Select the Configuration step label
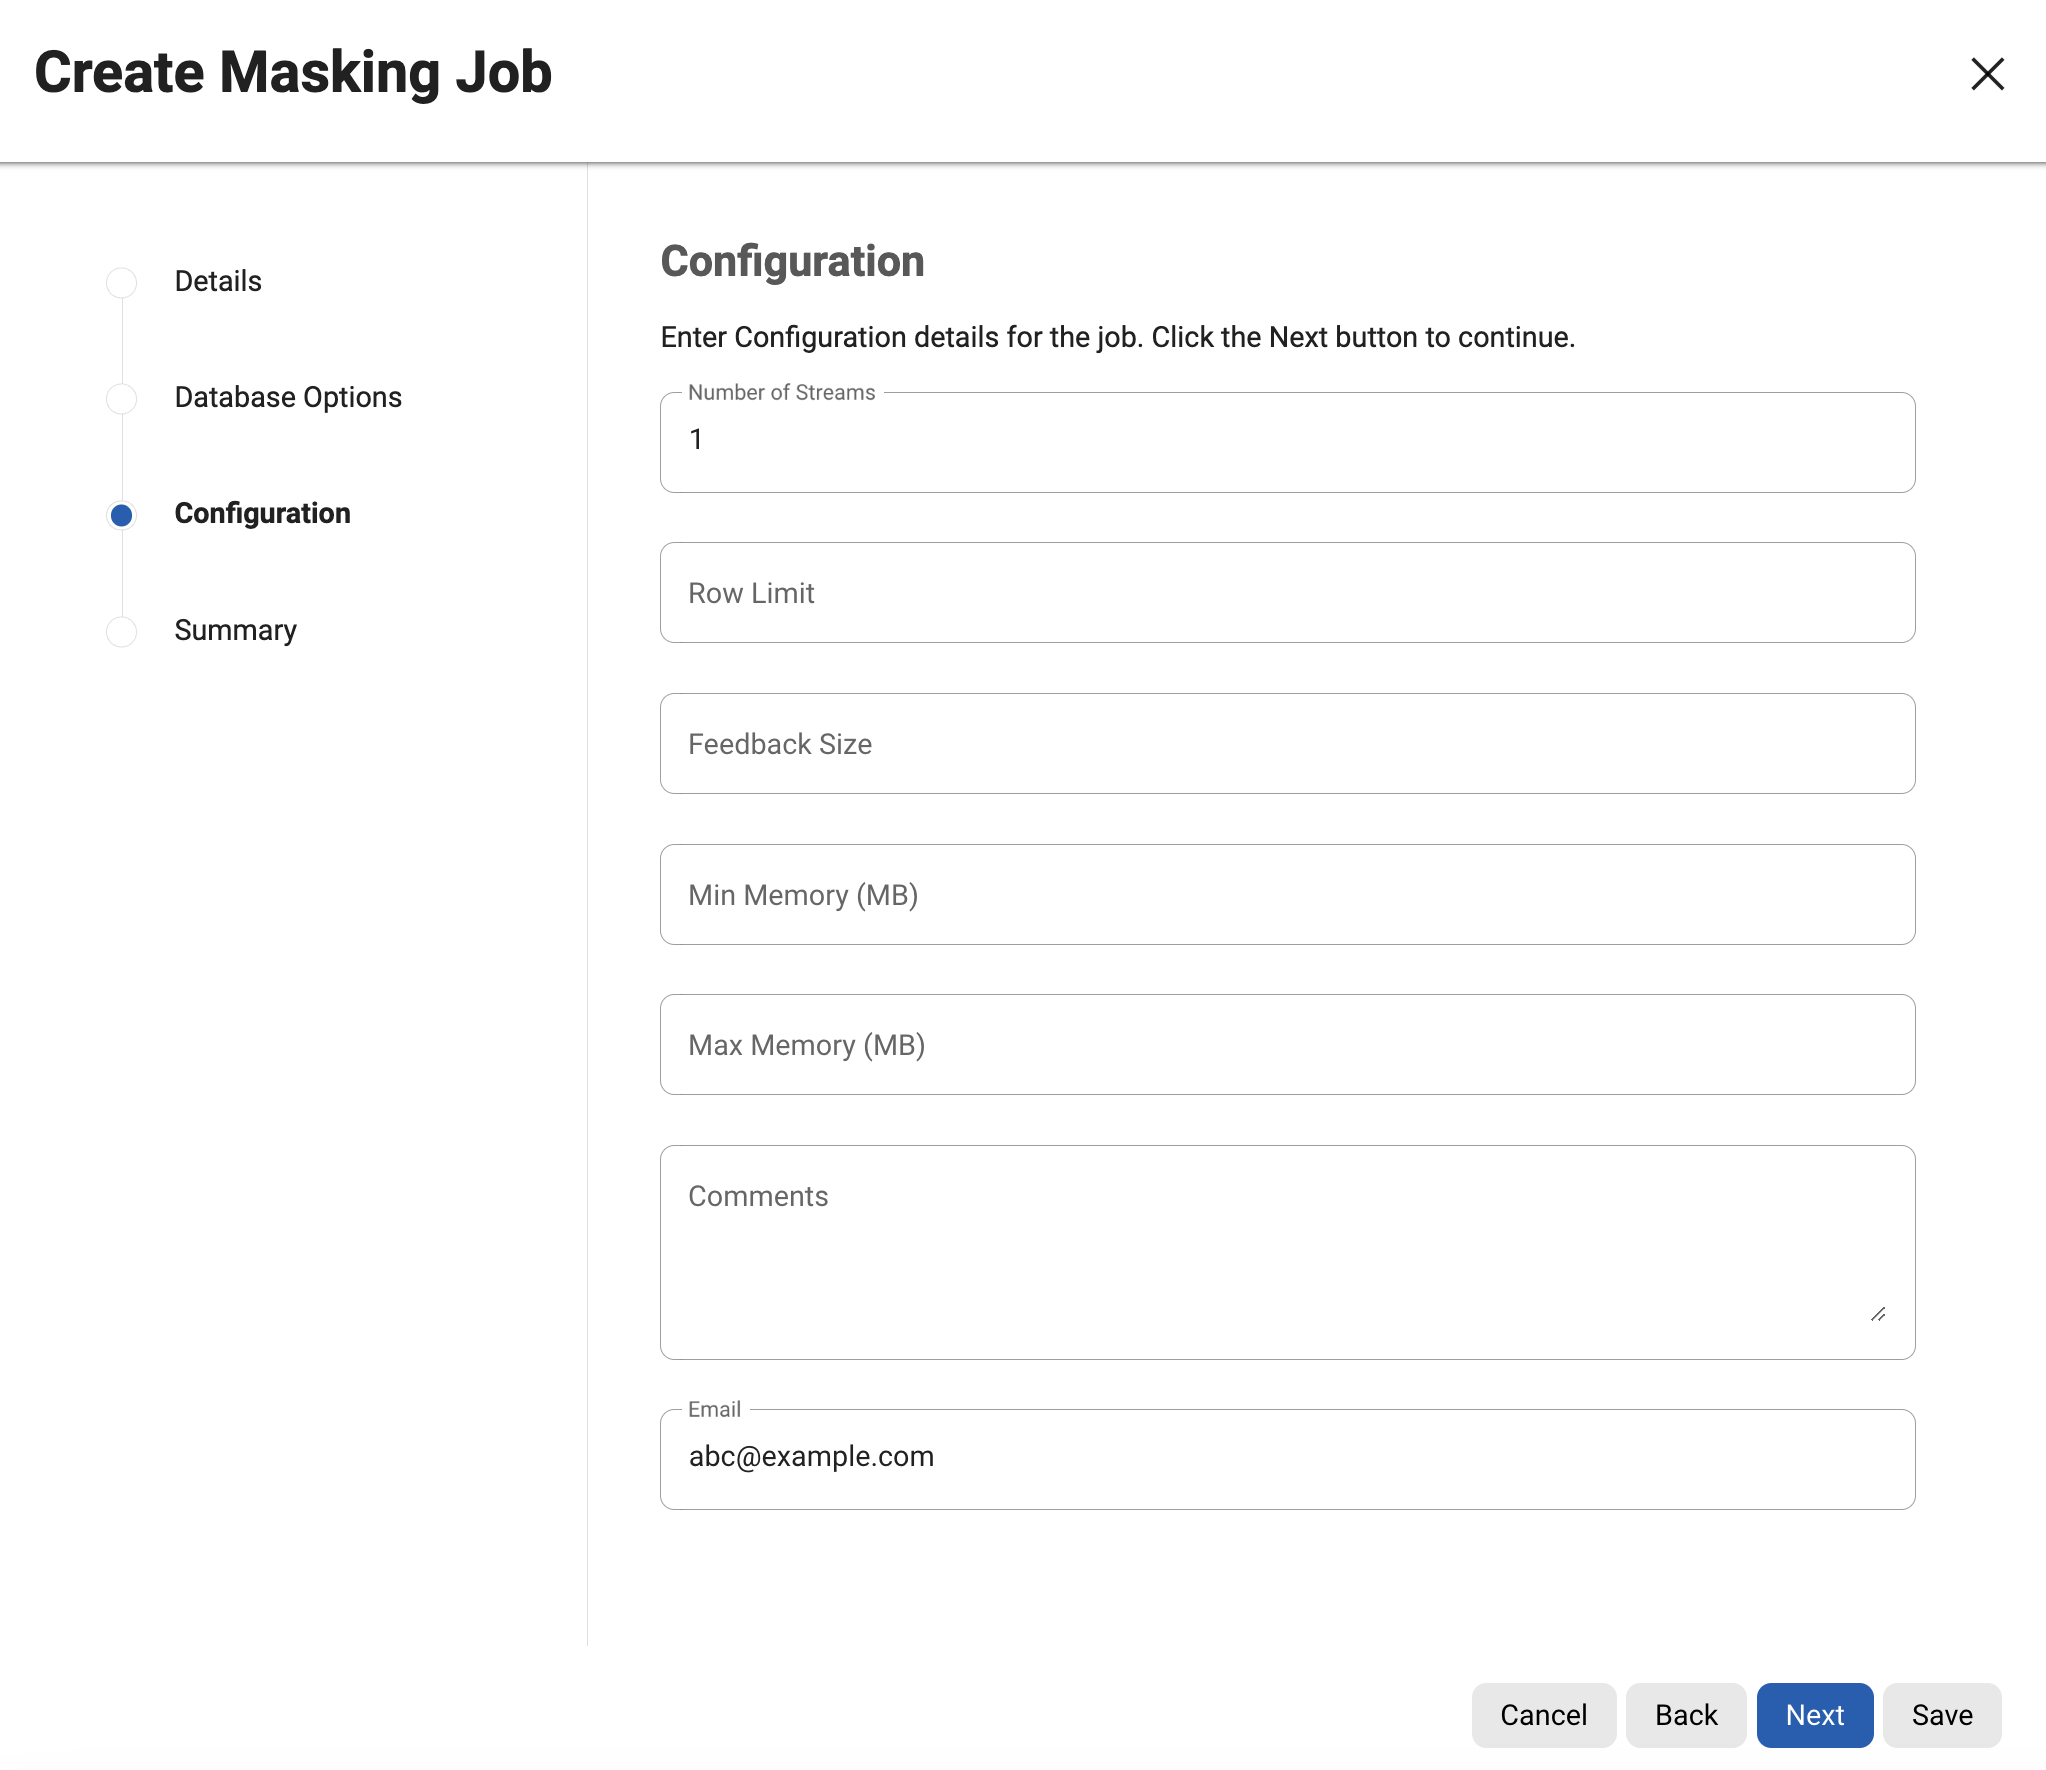 pyautogui.click(x=262, y=513)
